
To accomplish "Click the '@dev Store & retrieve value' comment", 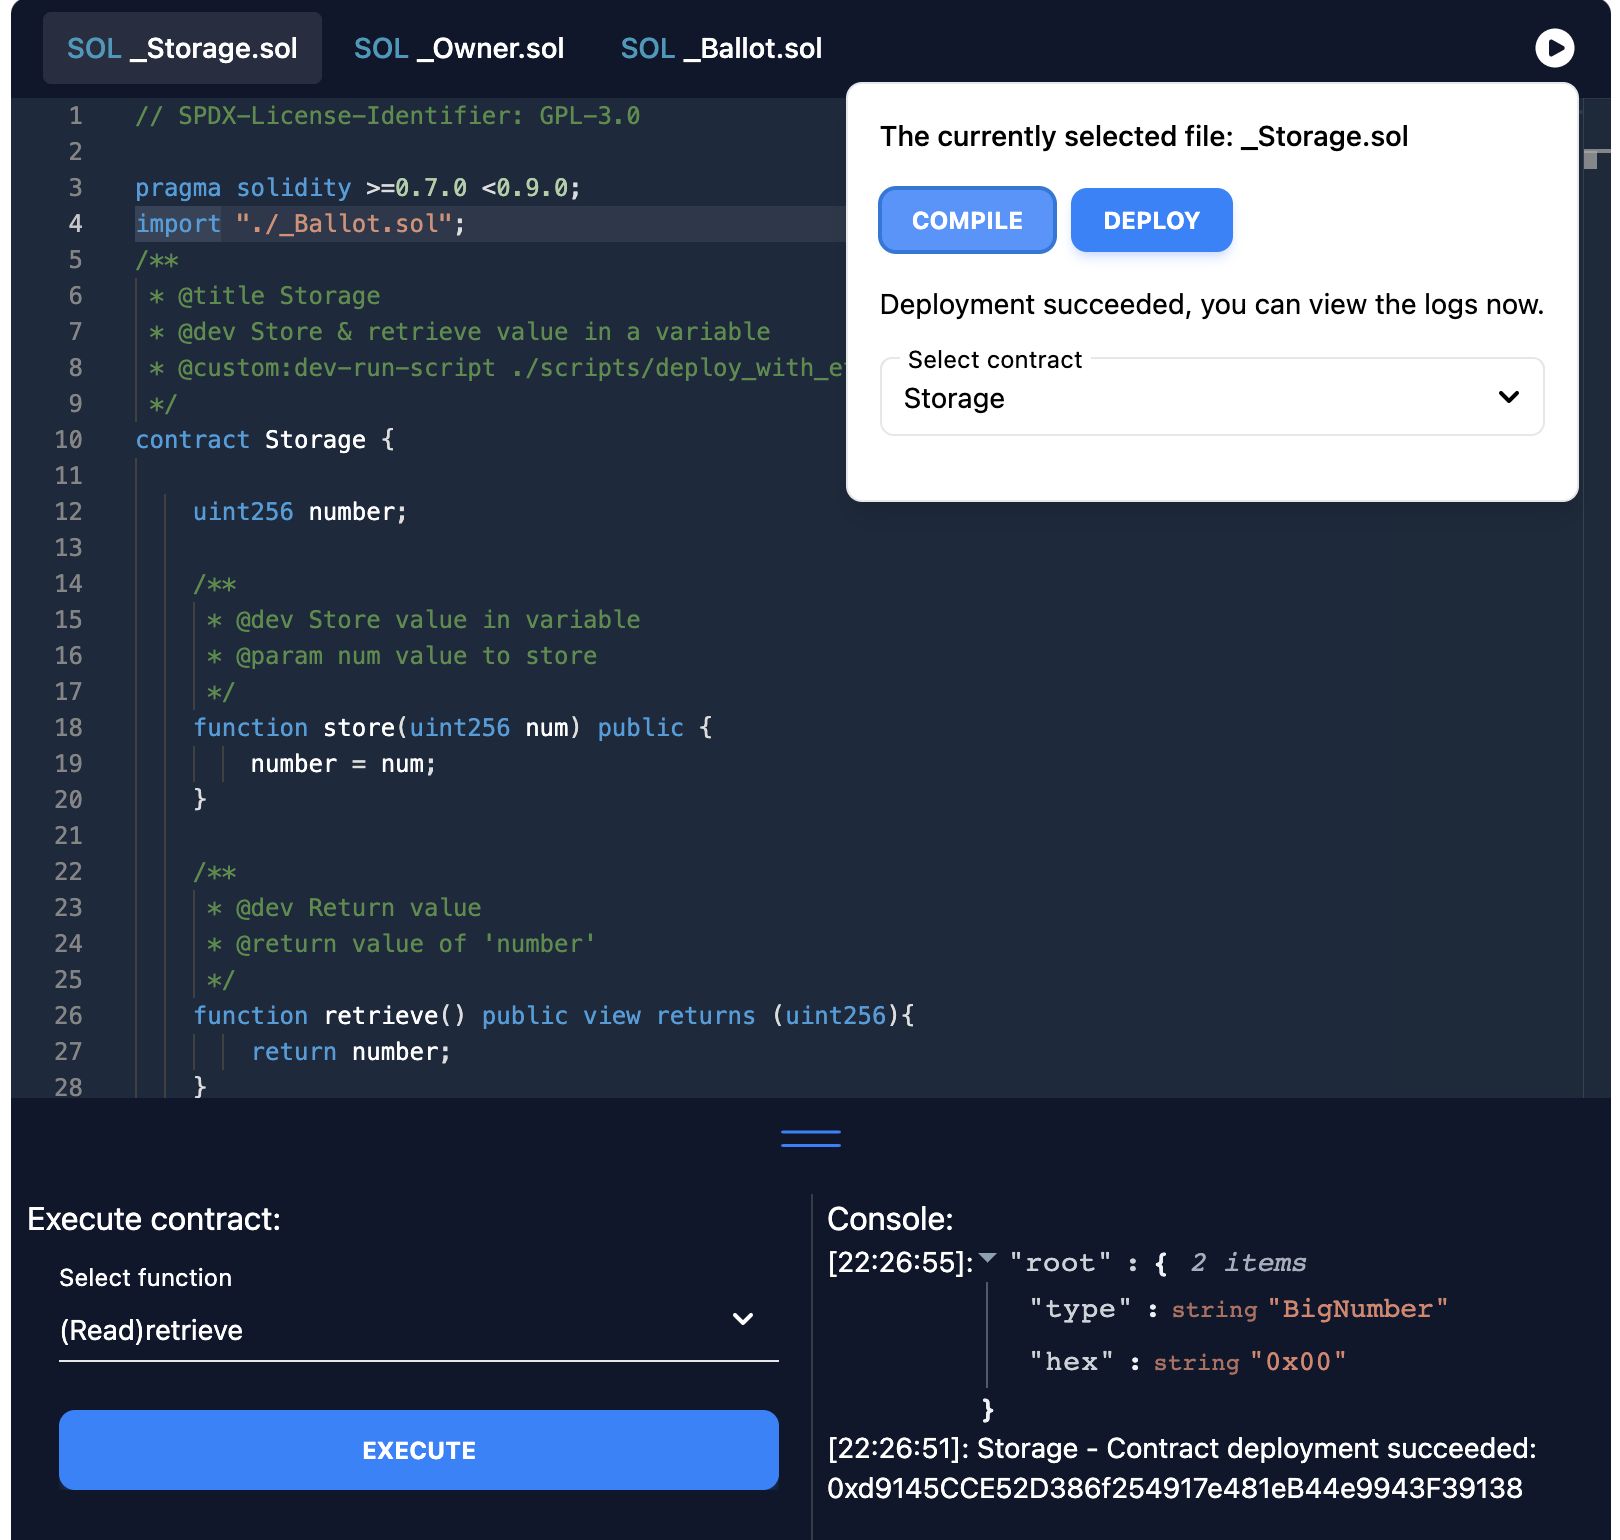I will pyautogui.click(x=460, y=332).
